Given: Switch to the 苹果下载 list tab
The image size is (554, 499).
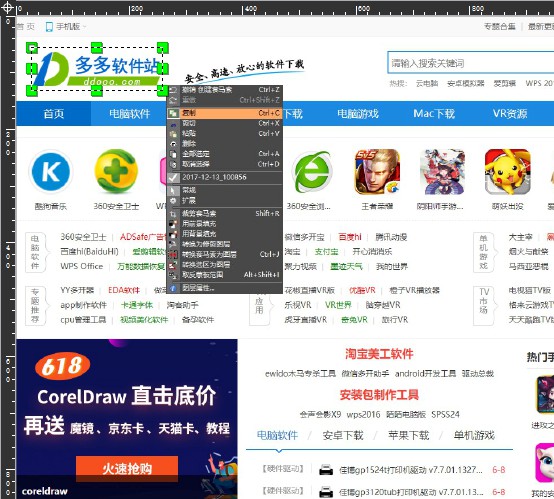Looking at the screenshot, I should [x=408, y=435].
